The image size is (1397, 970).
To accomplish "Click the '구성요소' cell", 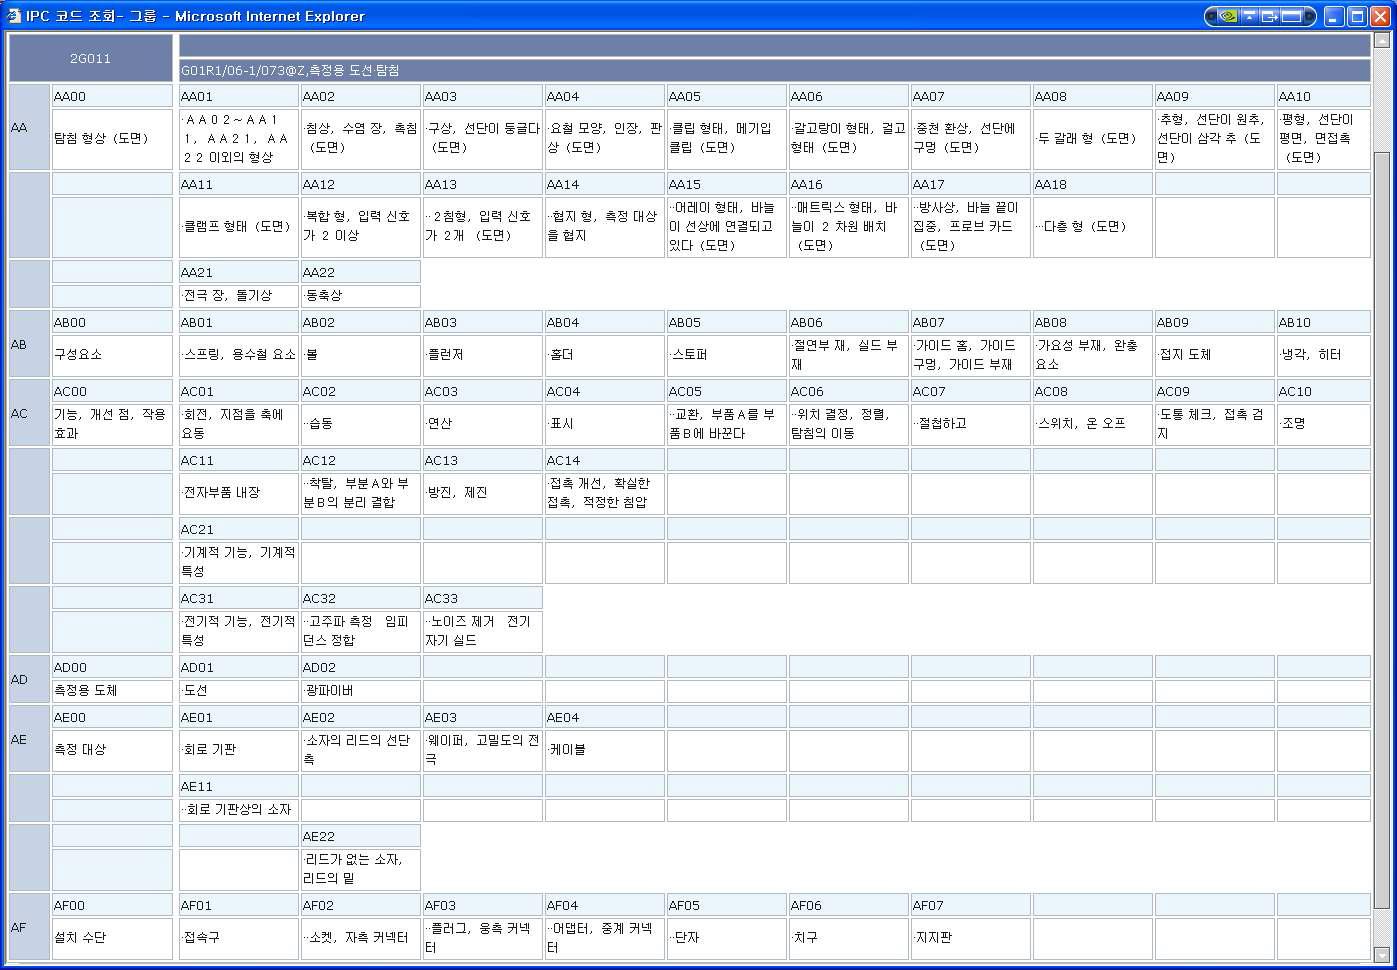I will (x=112, y=354).
